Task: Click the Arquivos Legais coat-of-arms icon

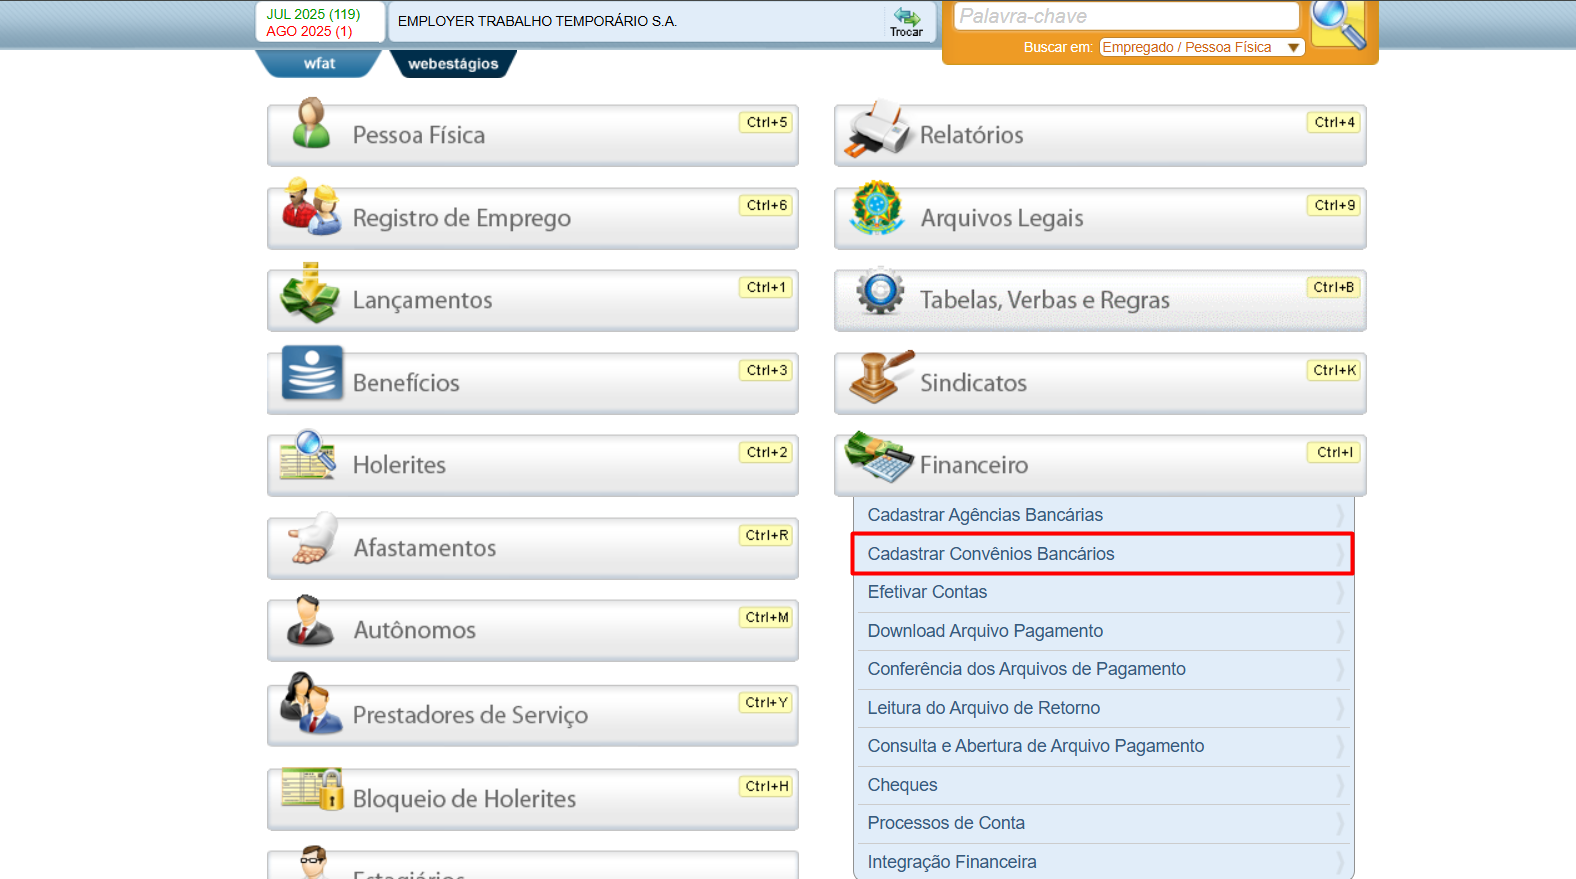Action: [x=877, y=207]
